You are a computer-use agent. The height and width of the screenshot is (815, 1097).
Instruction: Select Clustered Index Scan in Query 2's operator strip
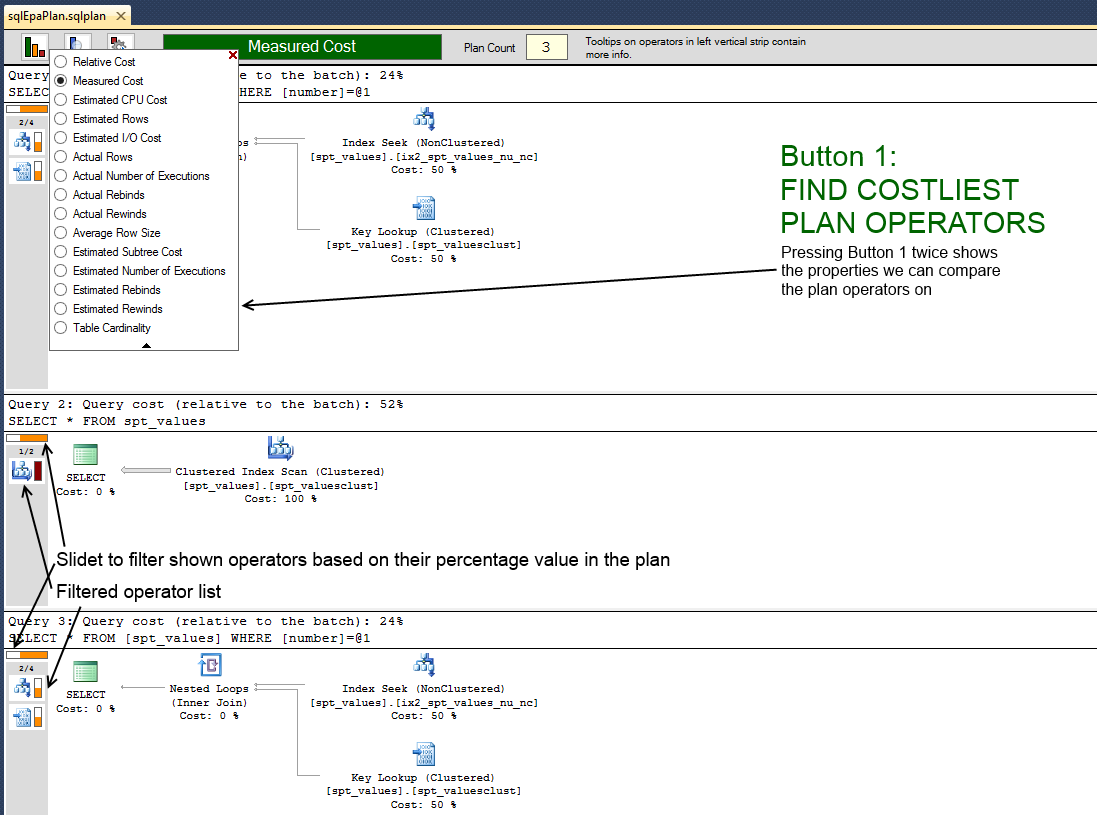[x=28, y=471]
